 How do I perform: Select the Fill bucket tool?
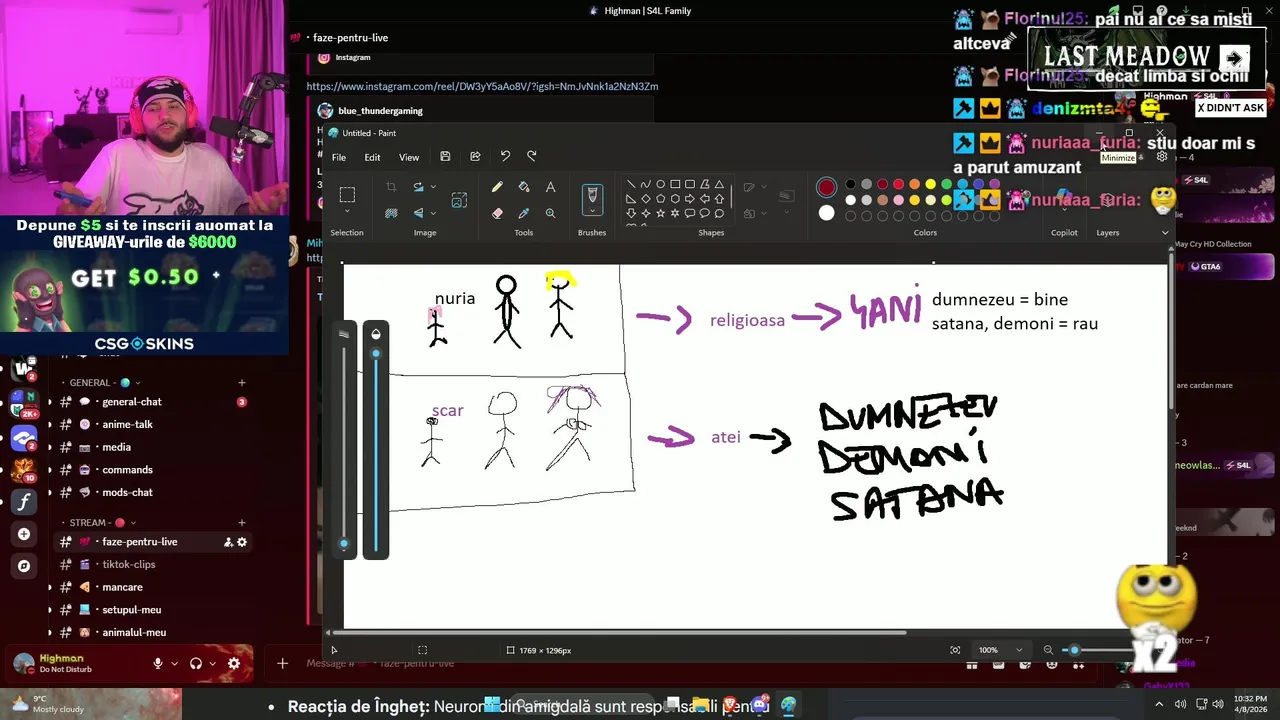tap(523, 187)
